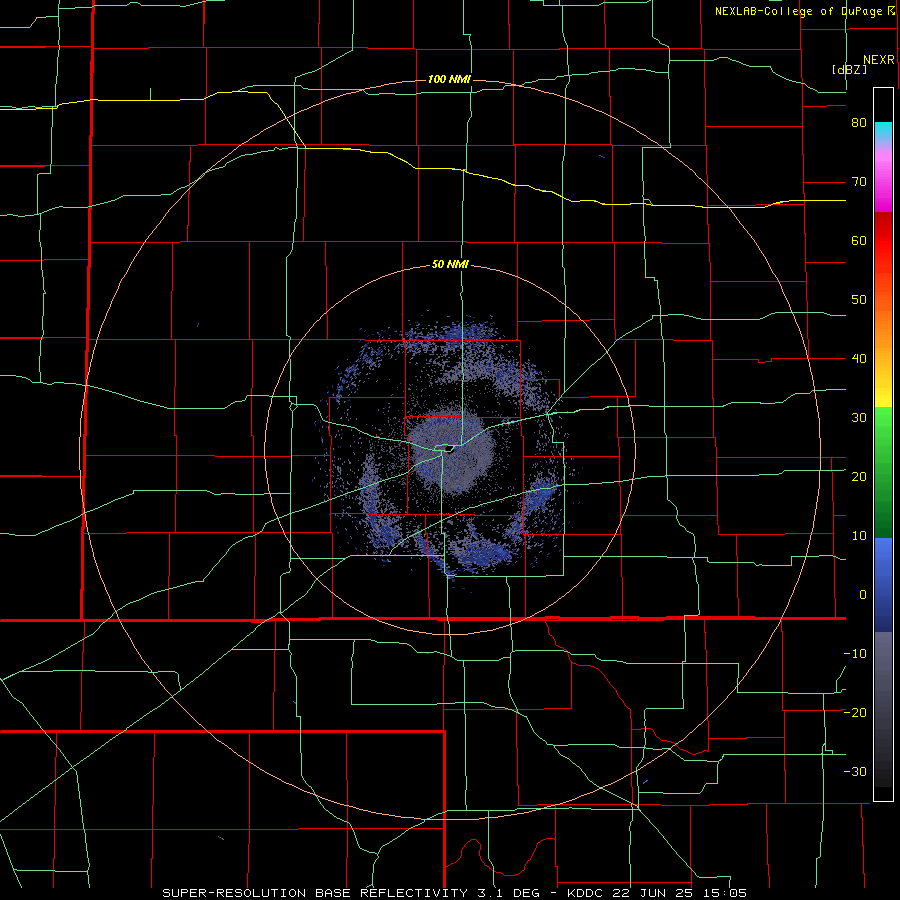The image size is (900, 900).
Task: Click the [dBZ] unit label
Action: click(x=849, y=69)
